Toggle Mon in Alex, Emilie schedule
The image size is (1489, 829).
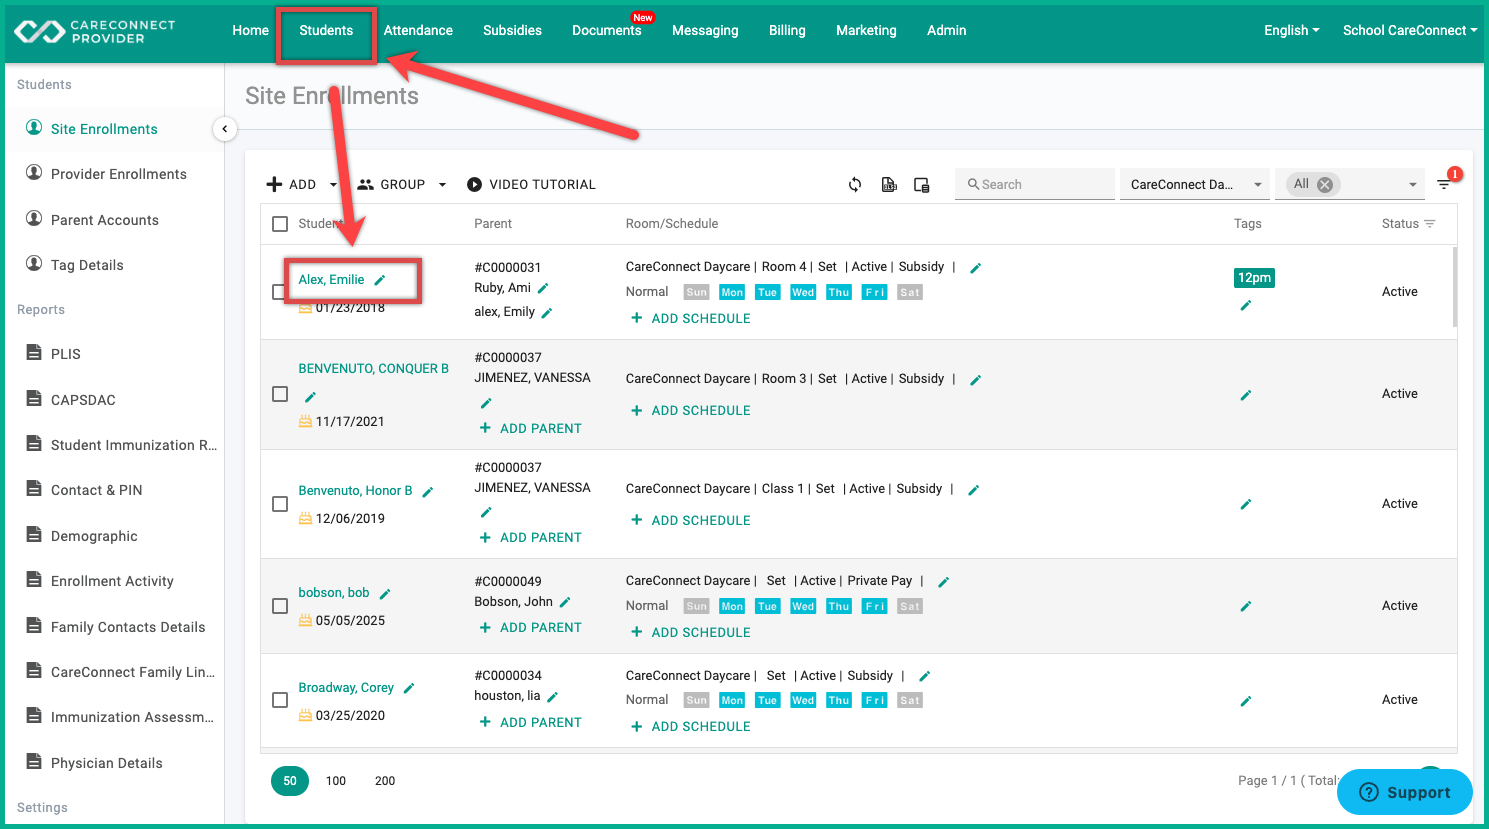click(x=732, y=293)
